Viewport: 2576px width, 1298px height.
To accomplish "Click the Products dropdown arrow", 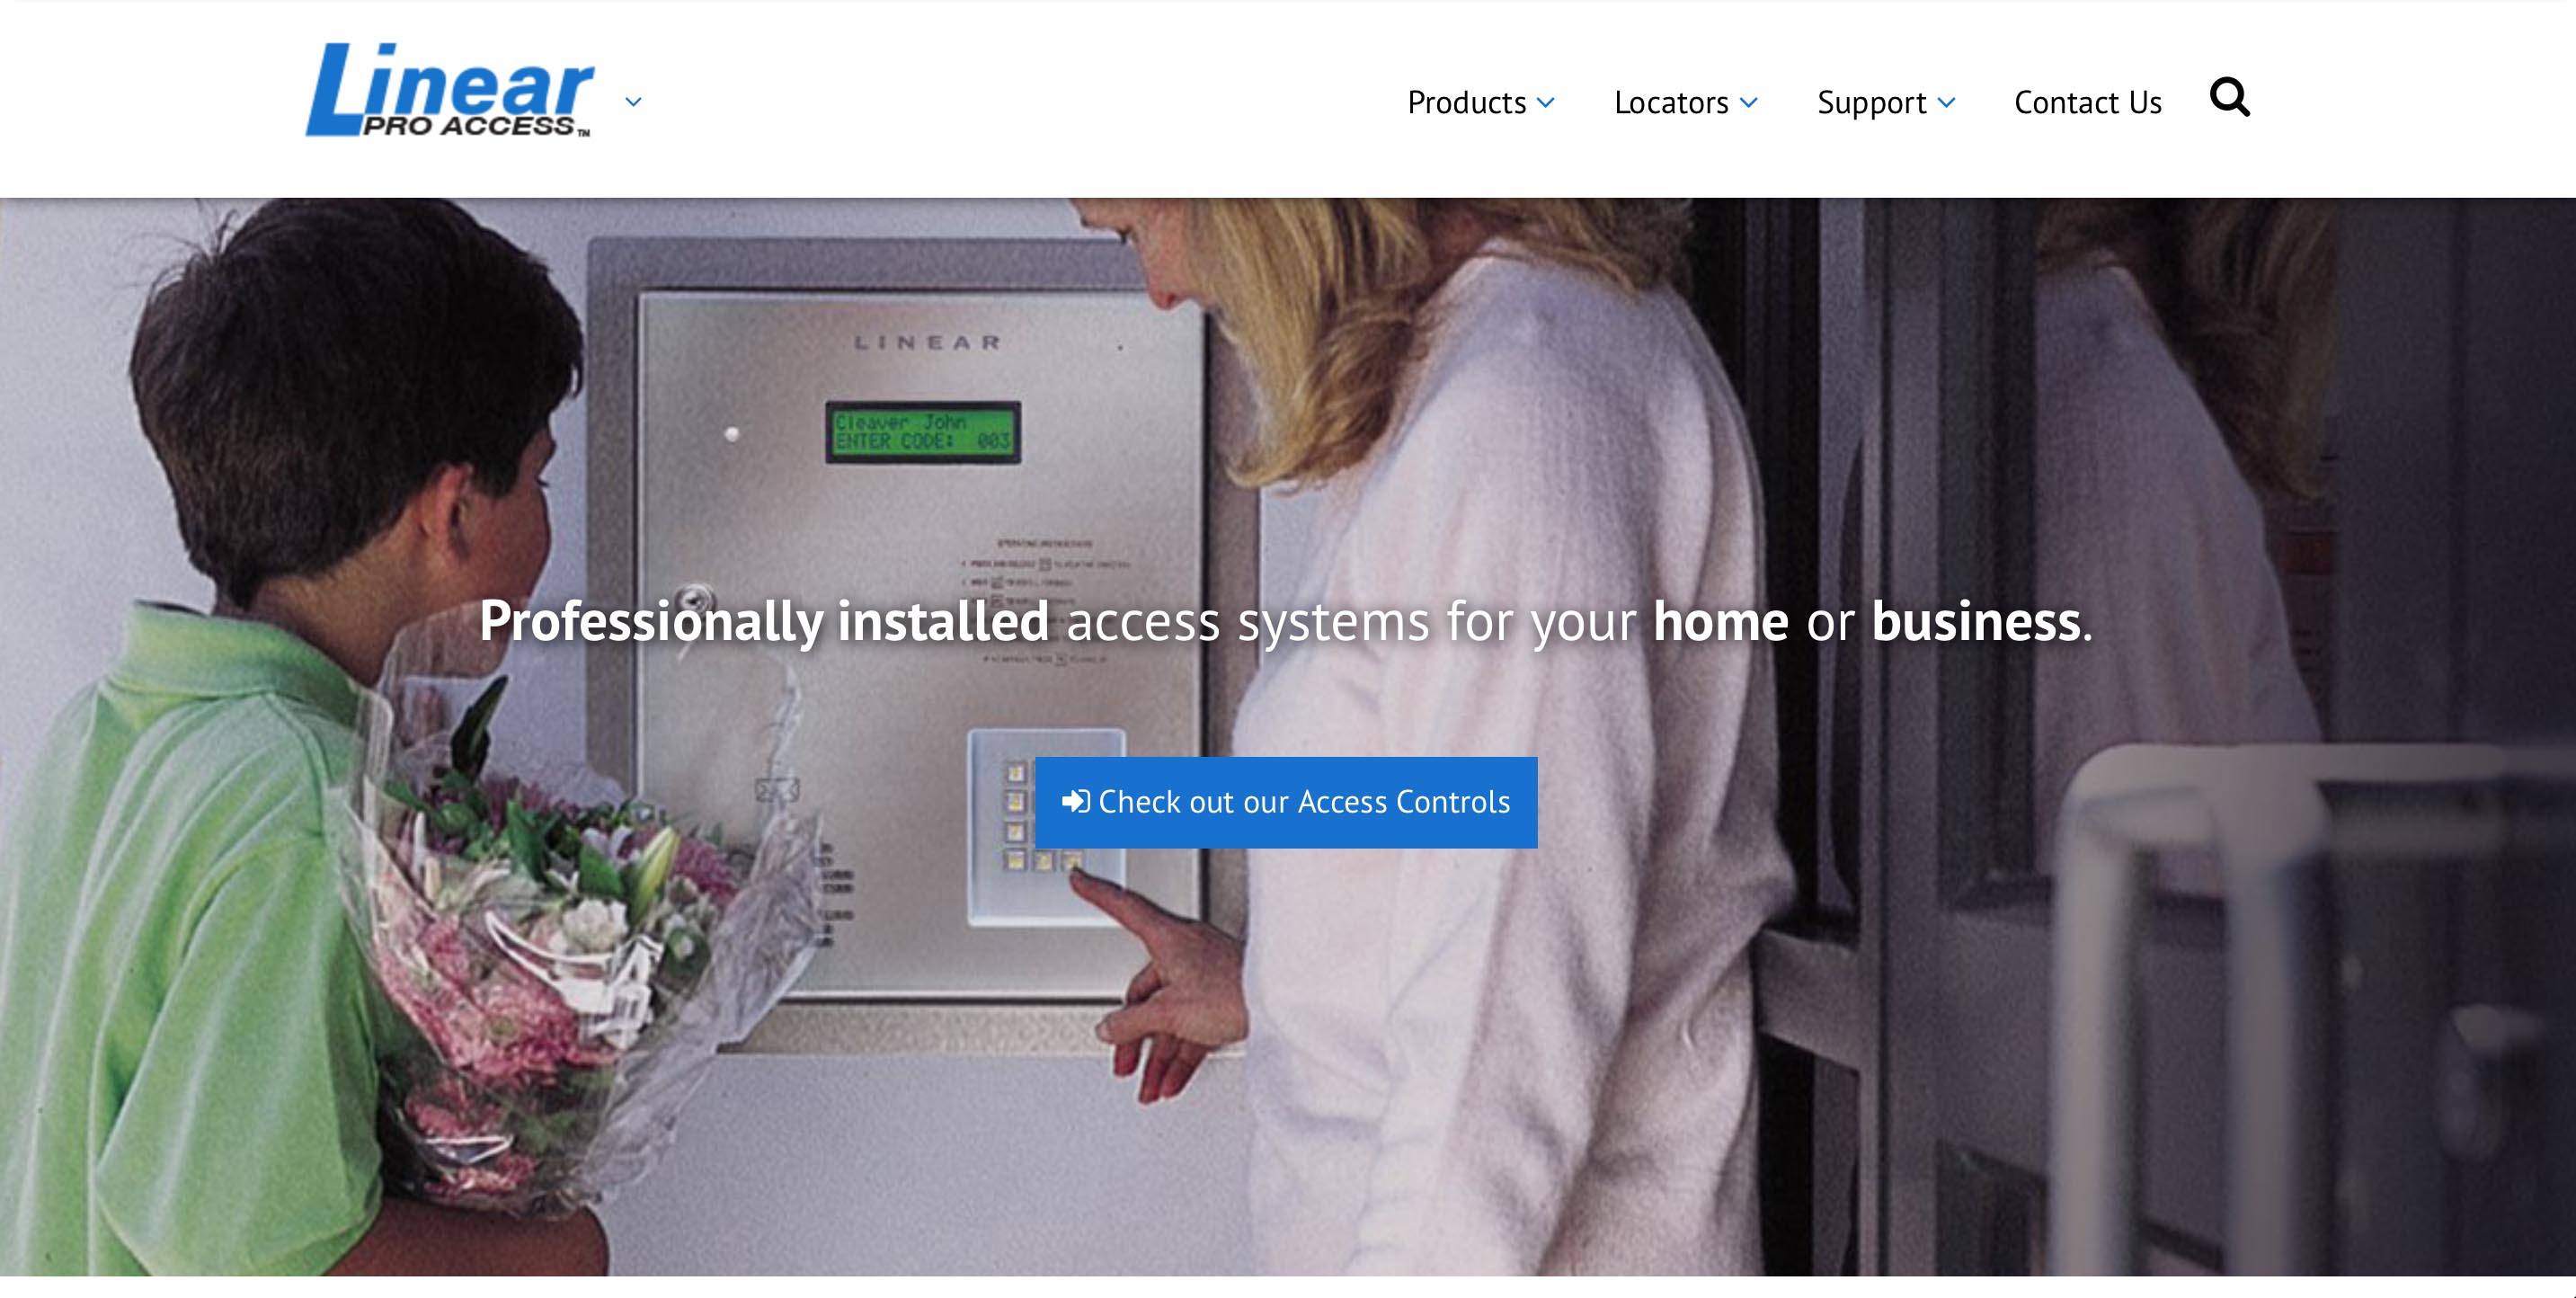I will click(x=1547, y=101).
